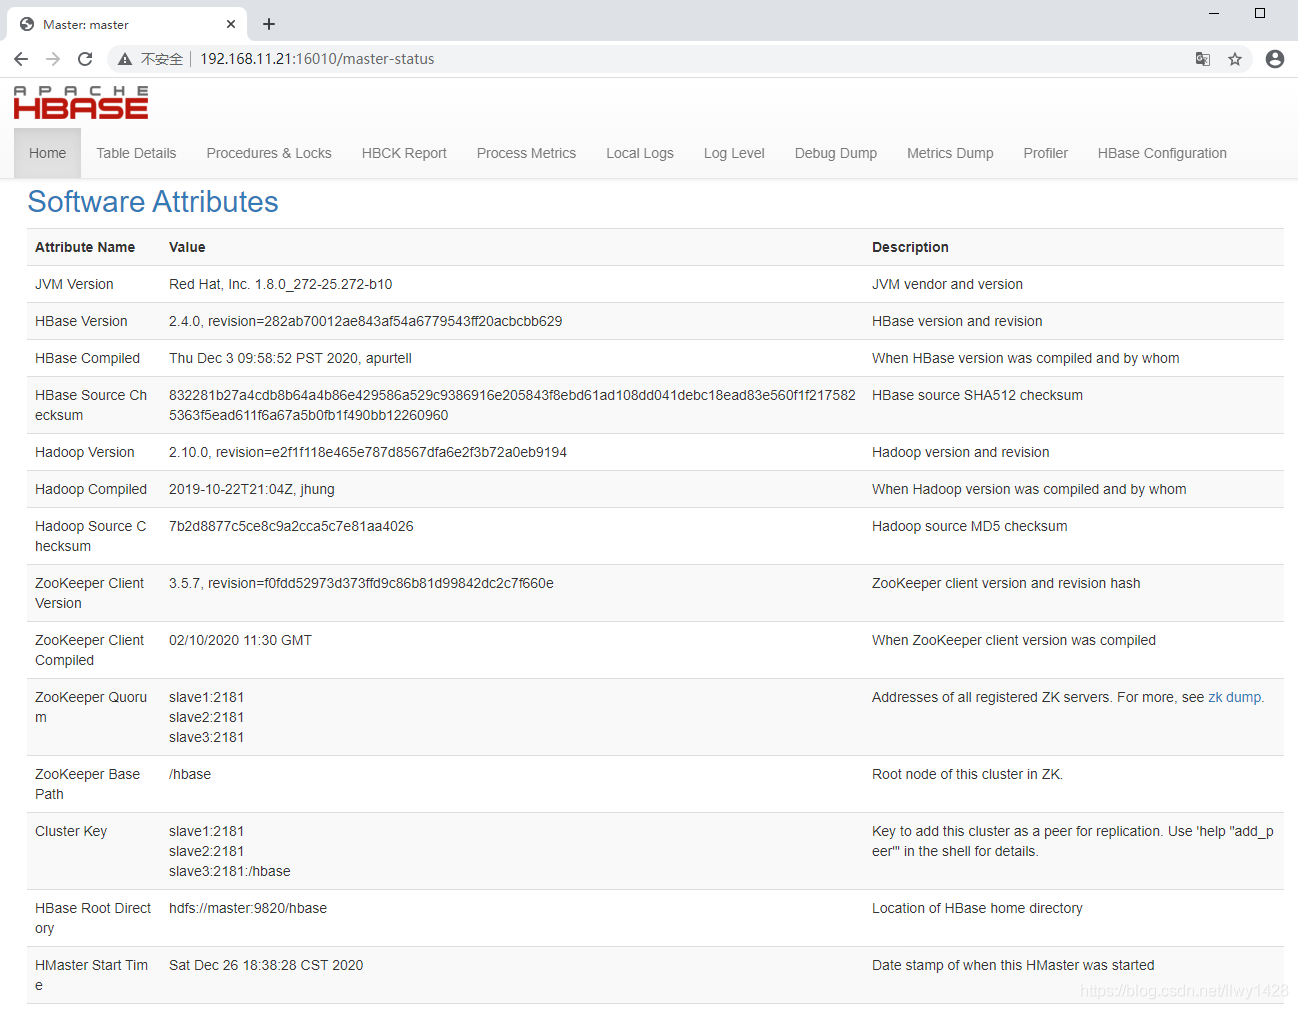Maximize the browser window
Image resolution: width=1298 pixels, height=1009 pixels.
pyautogui.click(x=1260, y=13)
